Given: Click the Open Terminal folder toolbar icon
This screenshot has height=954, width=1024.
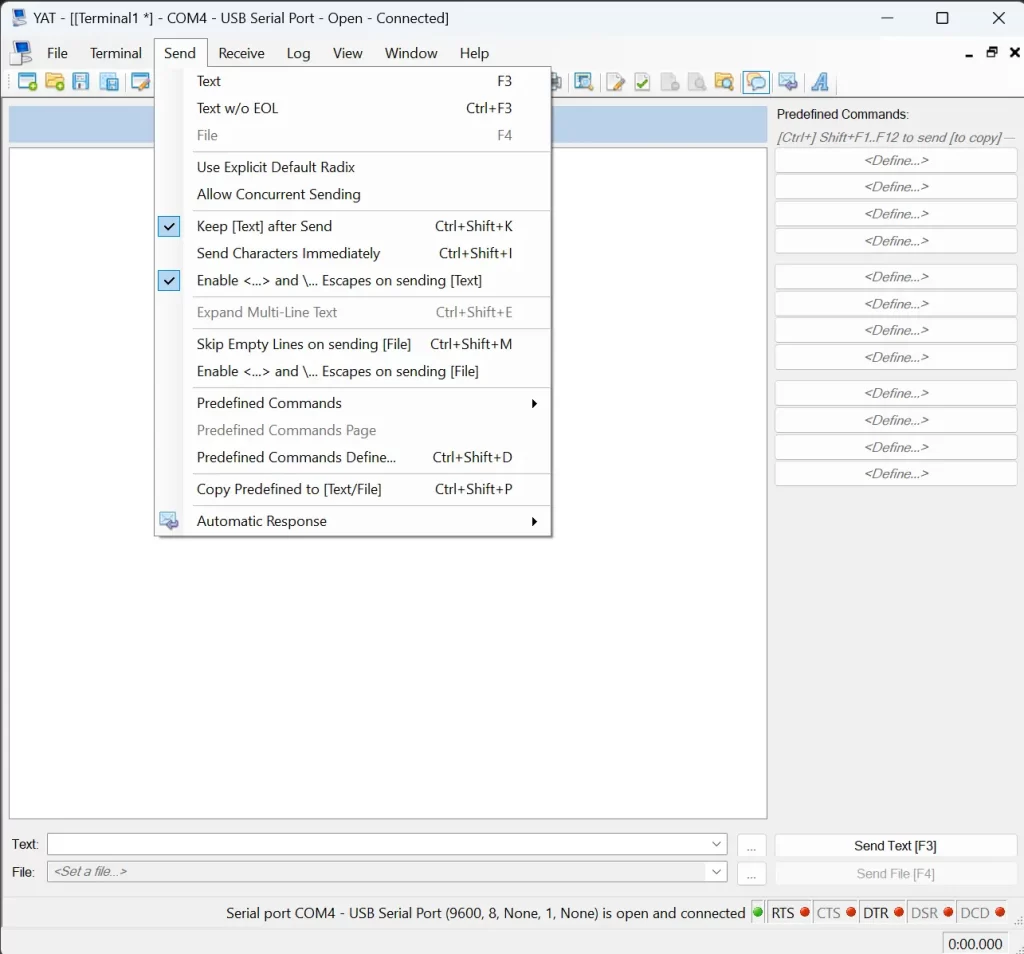Looking at the screenshot, I should tap(54, 82).
